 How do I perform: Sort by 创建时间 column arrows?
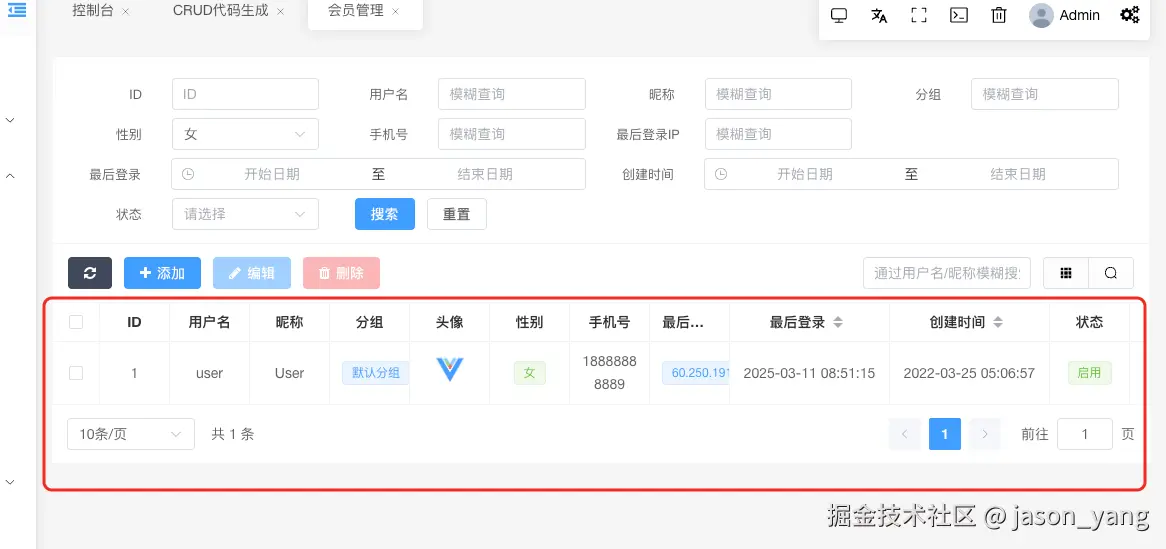[x=998, y=322]
